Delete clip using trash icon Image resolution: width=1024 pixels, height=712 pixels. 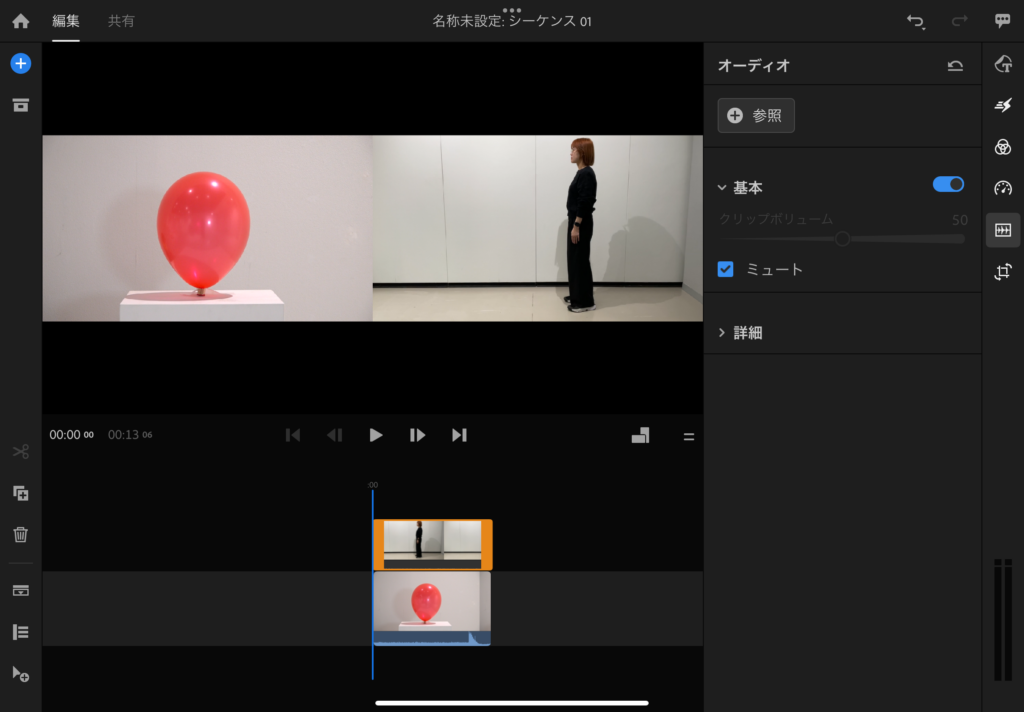pyautogui.click(x=20, y=534)
